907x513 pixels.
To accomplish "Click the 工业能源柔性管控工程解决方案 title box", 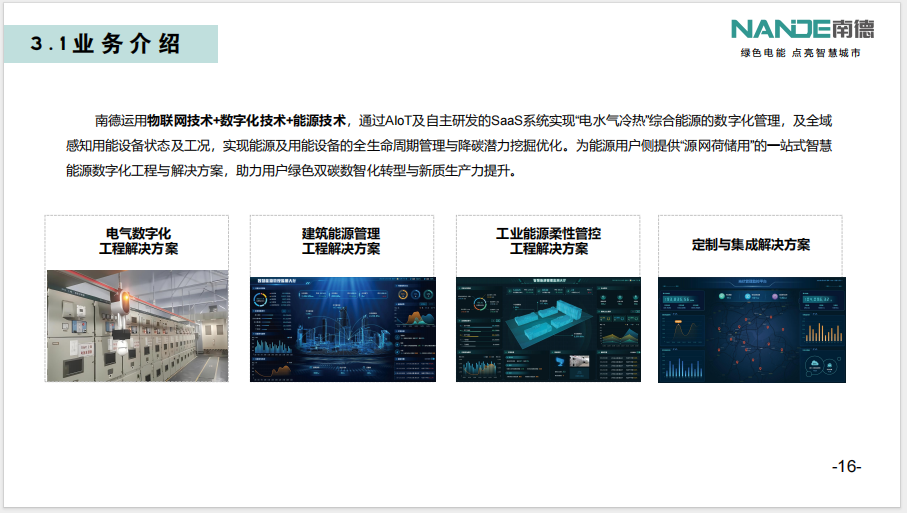I will [548, 241].
